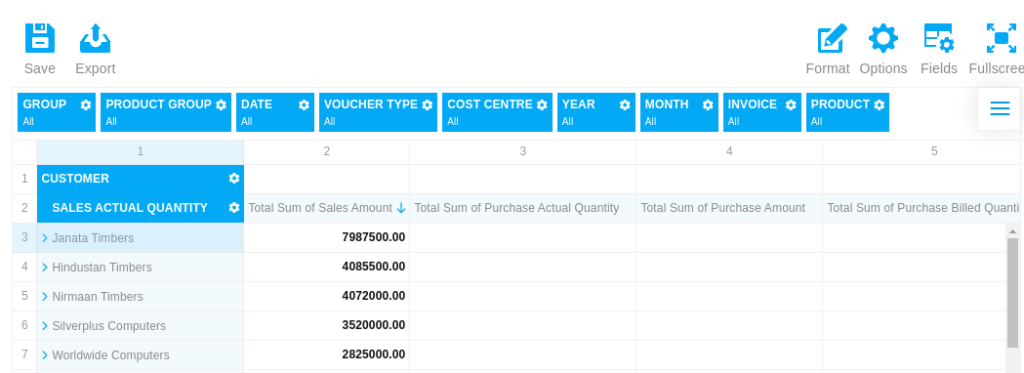Open VOUCHER TYPE filter gear settings
1024x373 pixels.
[427, 105]
